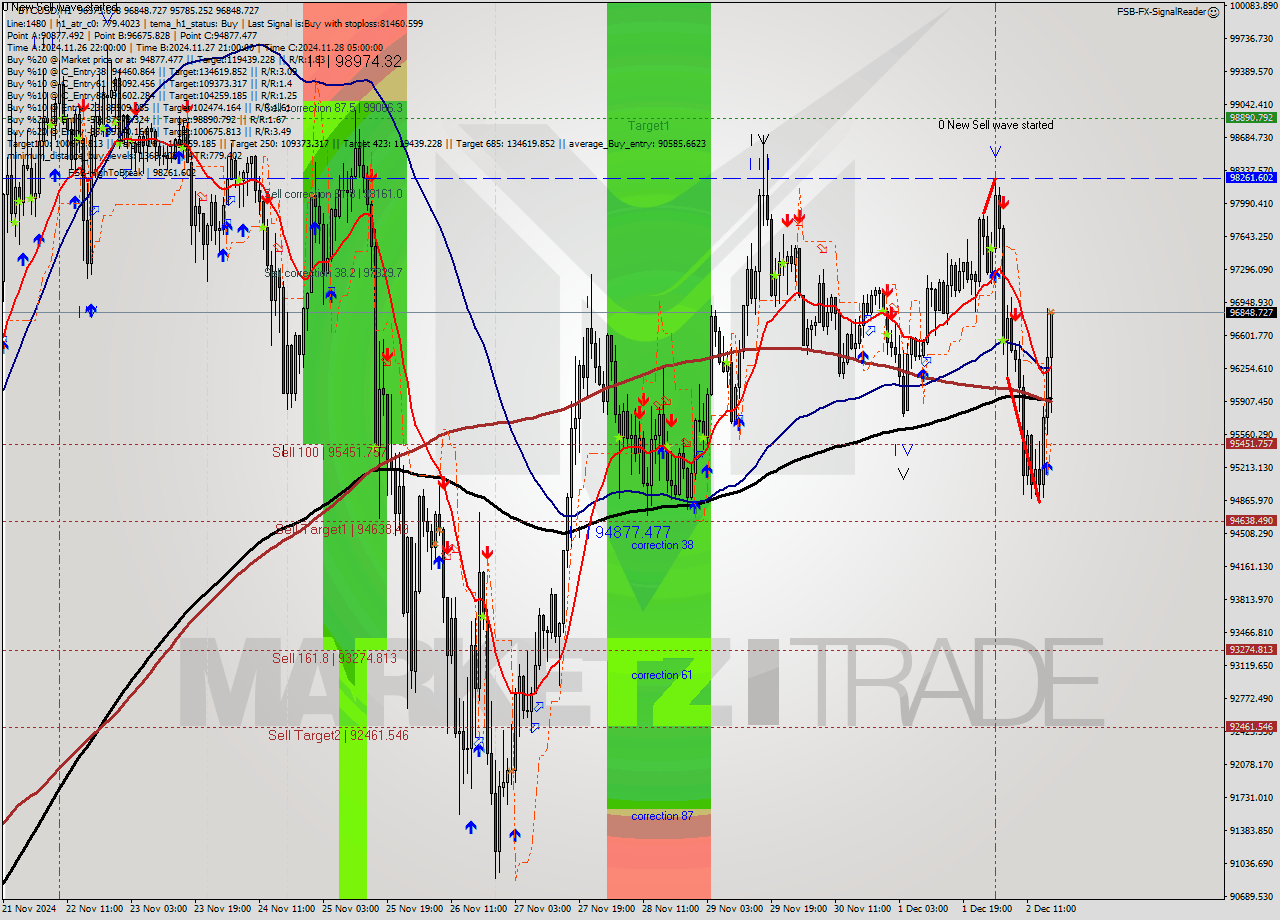Click the "2 Dec 11:00" time axis label
The image size is (1280, 920).
(x=1051, y=909)
